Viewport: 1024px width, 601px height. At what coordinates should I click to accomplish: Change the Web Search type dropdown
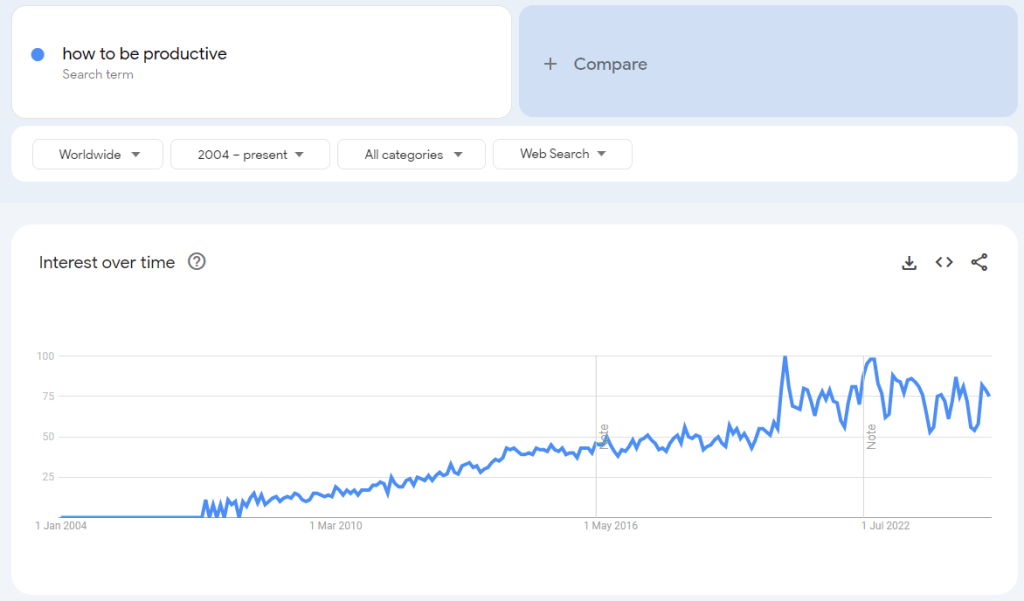(562, 154)
